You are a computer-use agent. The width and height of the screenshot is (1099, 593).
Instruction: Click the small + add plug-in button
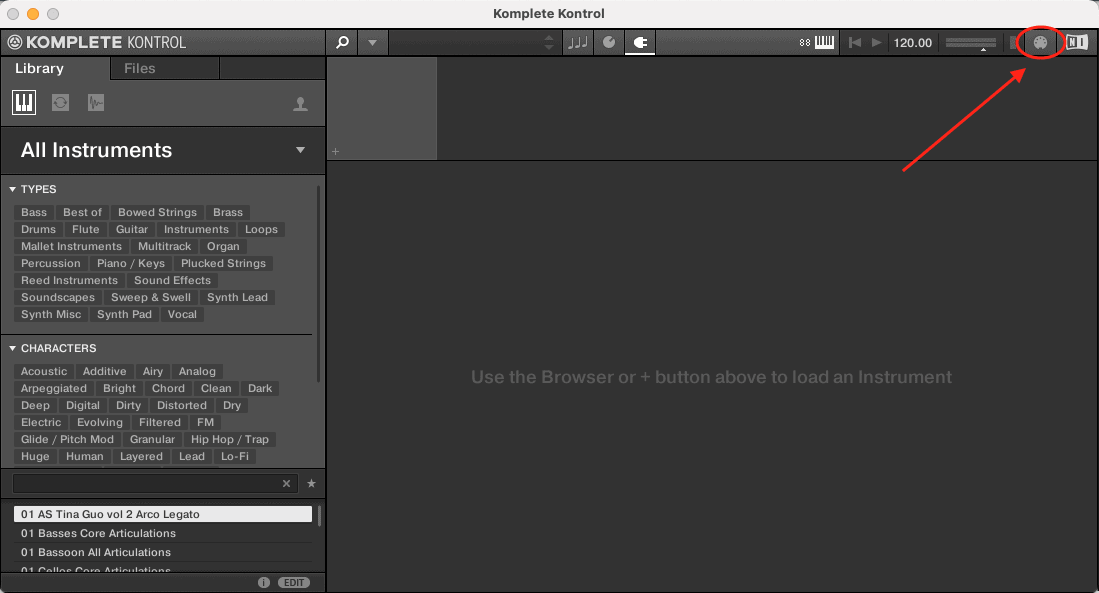click(x=336, y=151)
